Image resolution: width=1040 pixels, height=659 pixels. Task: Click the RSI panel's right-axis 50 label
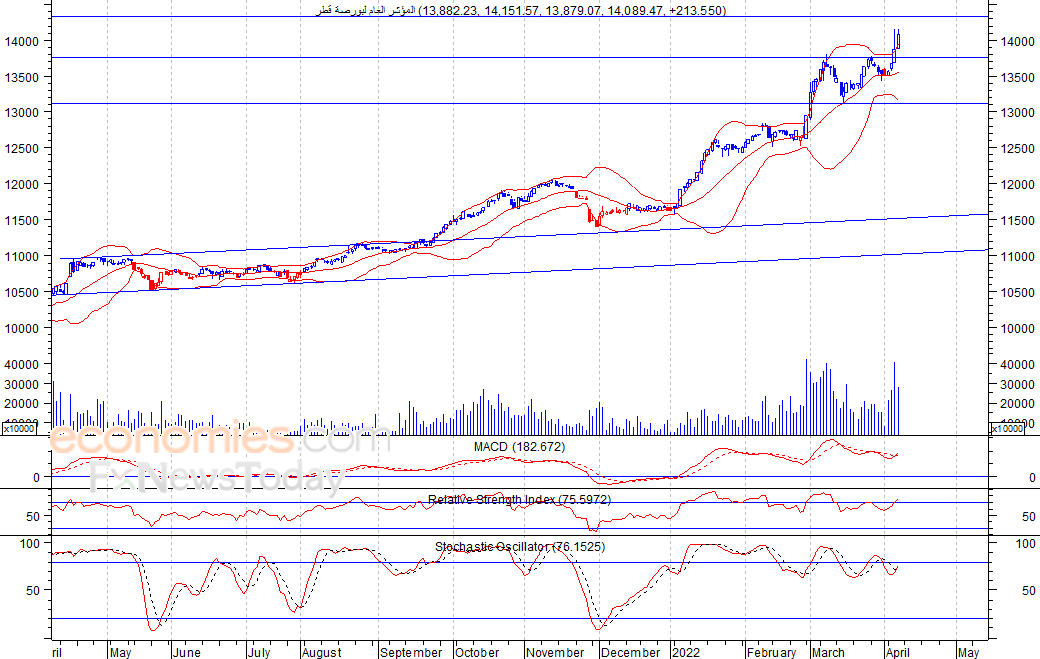[x=1028, y=516]
